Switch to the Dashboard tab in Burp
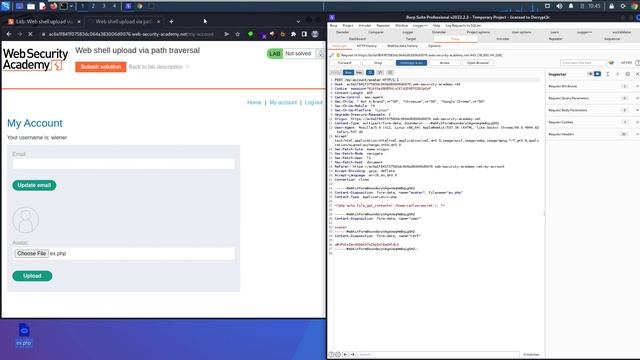Viewport: 640px width, 360px height. [357, 39]
